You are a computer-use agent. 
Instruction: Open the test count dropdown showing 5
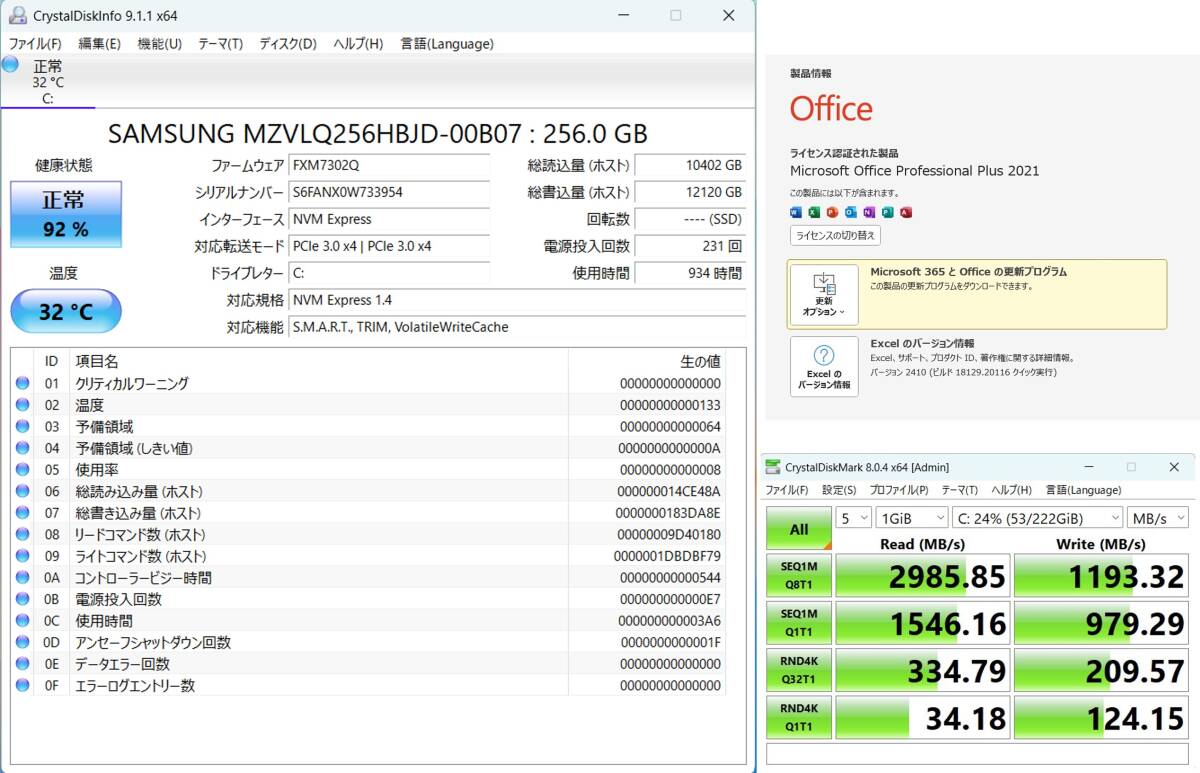point(853,518)
